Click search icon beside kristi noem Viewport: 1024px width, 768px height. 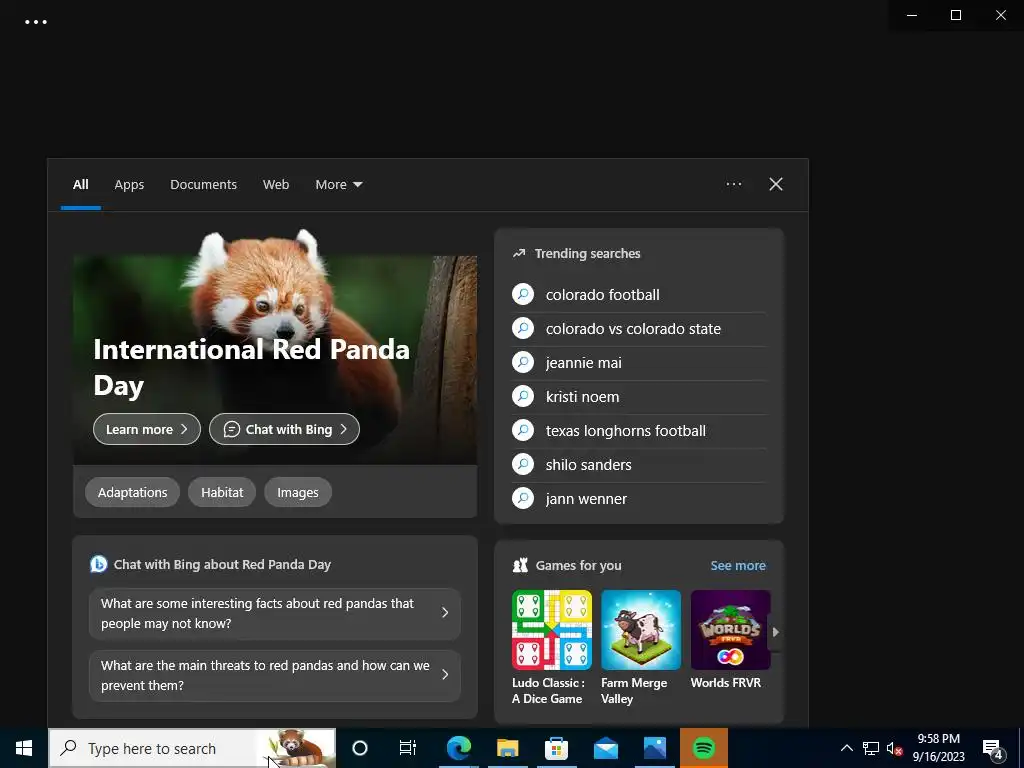pyautogui.click(x=522, y=396)
